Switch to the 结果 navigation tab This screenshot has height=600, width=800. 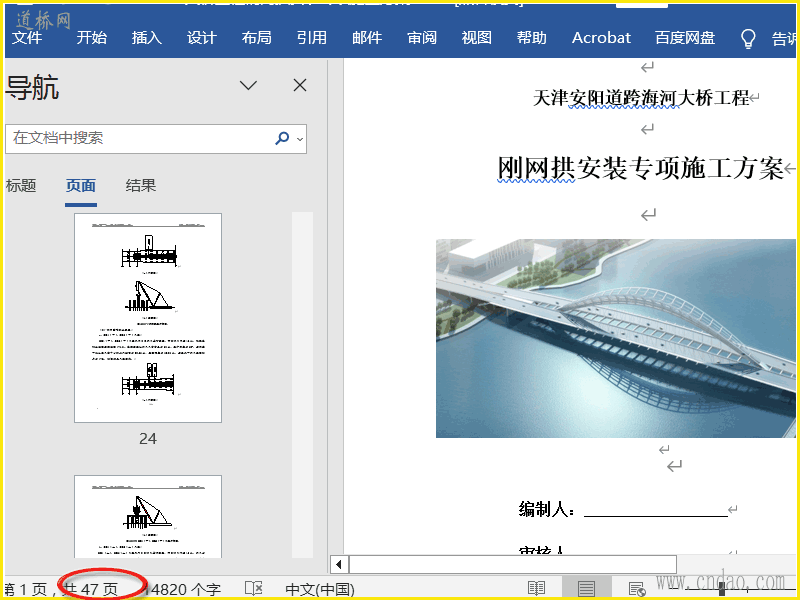(141, 185)
